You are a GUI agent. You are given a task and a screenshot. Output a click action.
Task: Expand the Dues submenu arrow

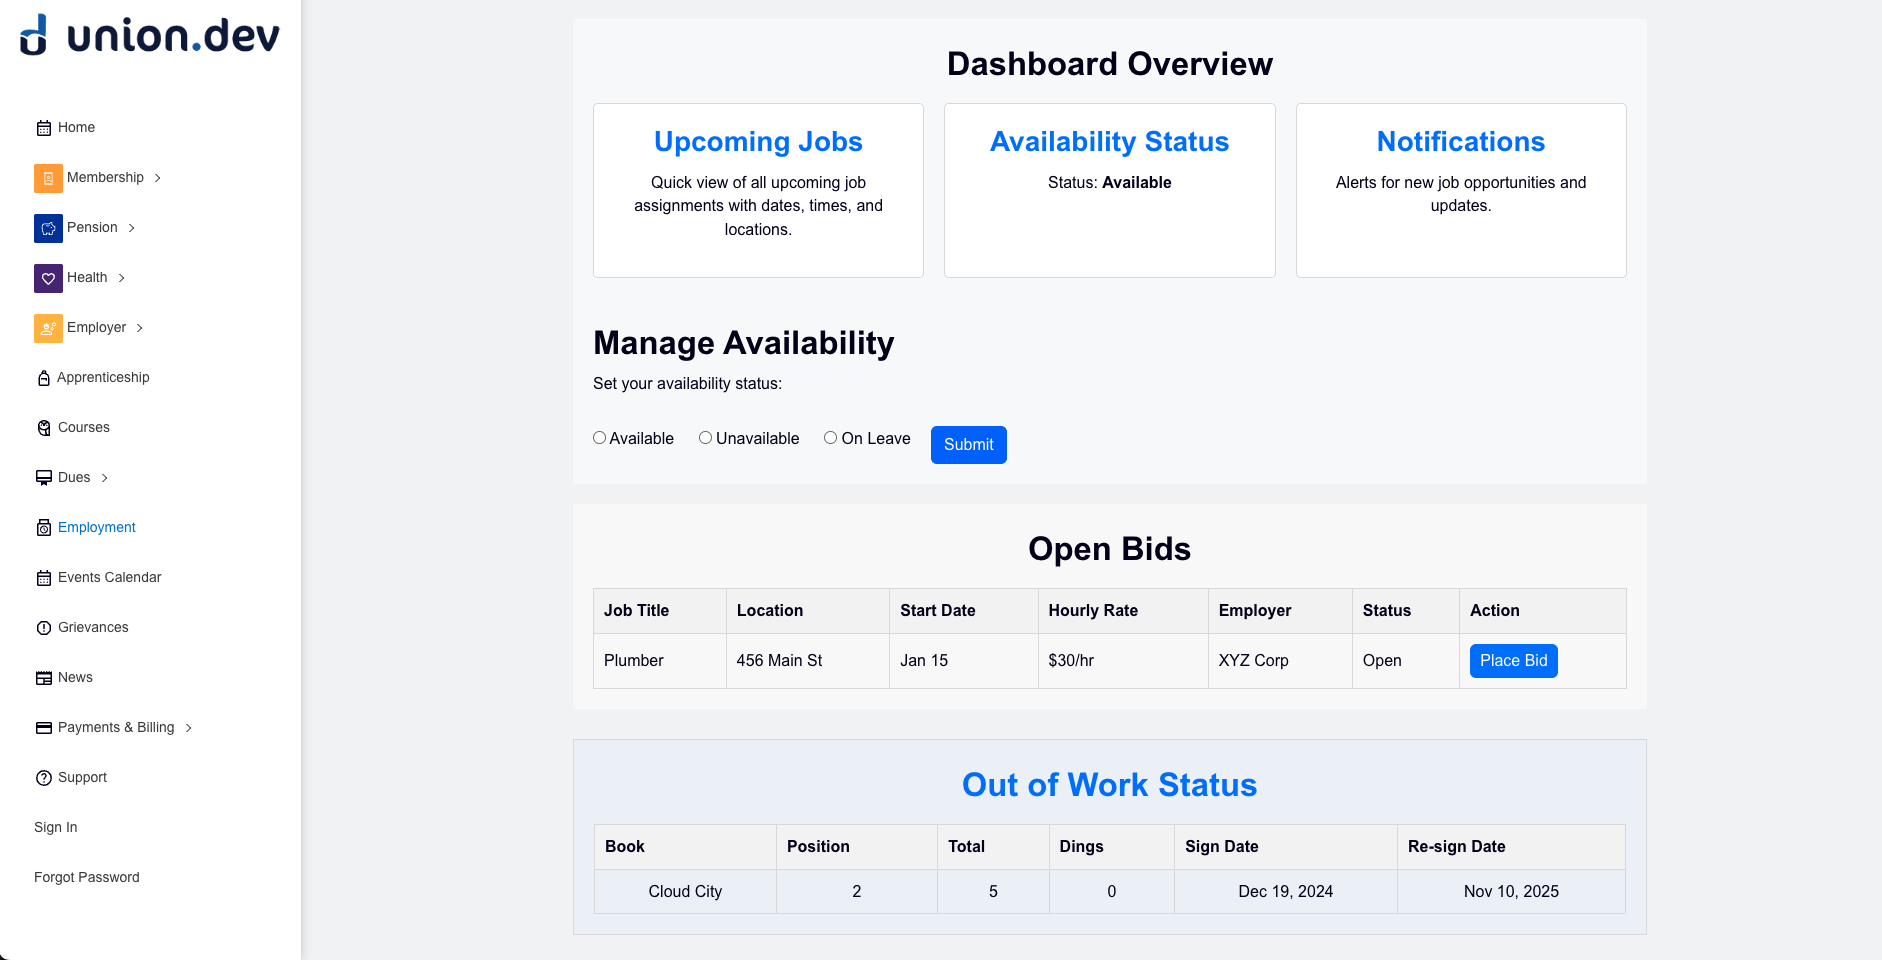[x=105, y=478]
